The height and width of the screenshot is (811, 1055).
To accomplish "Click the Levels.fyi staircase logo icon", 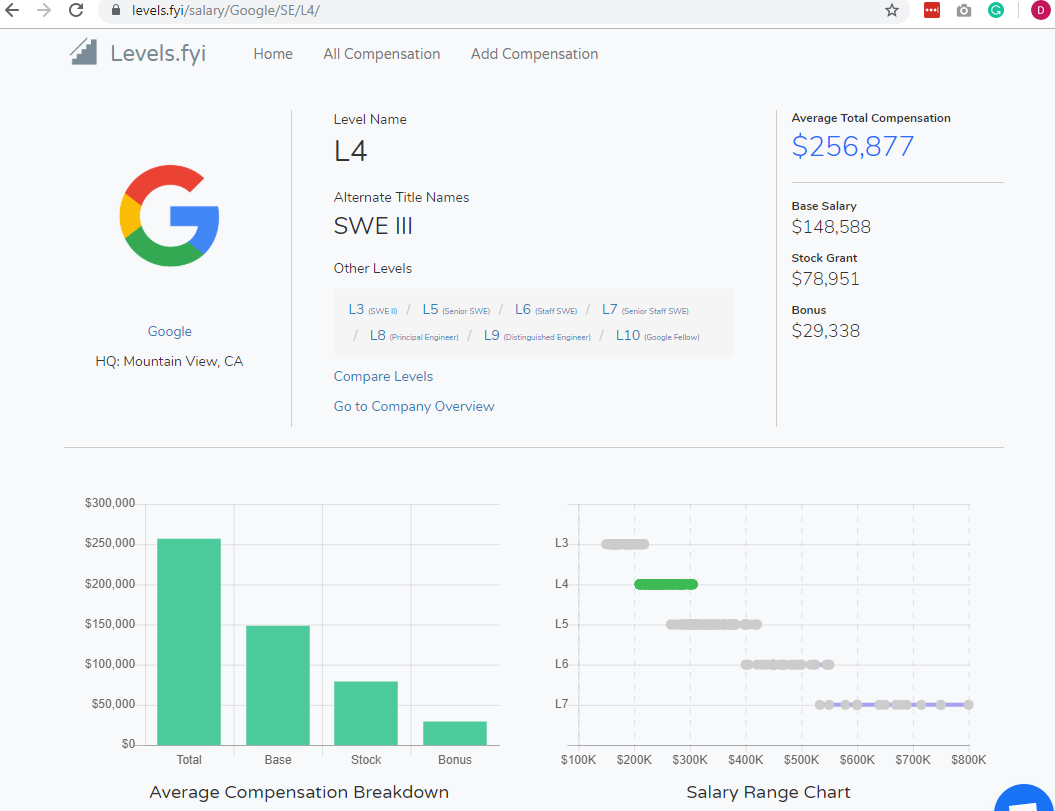I will (x=83, y=52).
